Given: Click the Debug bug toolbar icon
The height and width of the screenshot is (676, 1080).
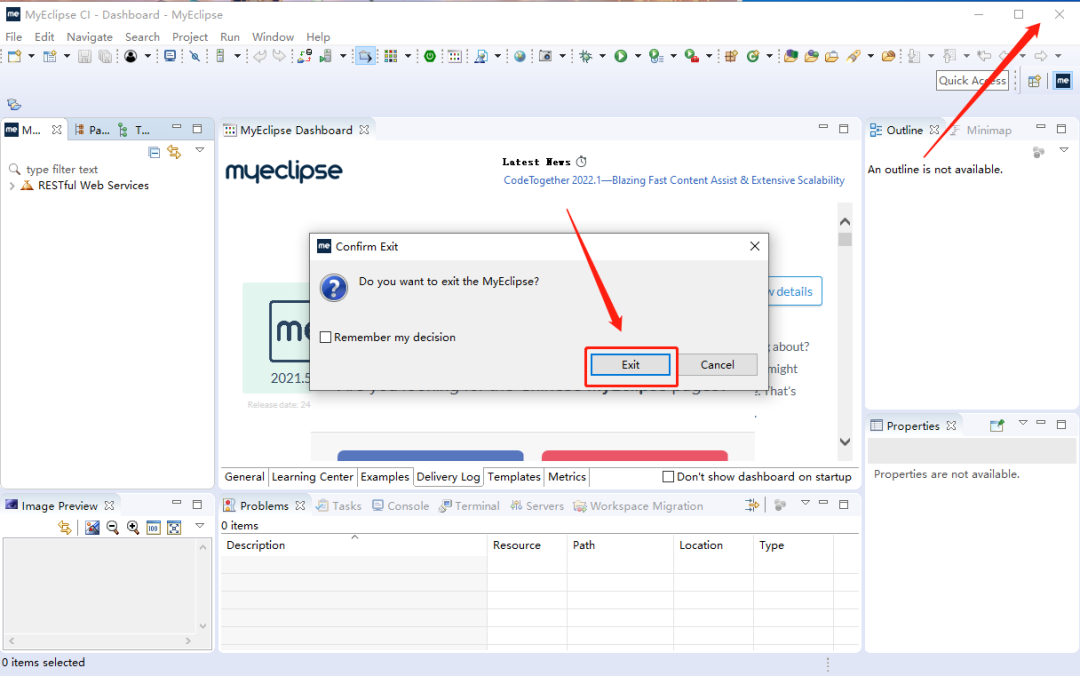Looking at the screenshot, I should [585, 57].
